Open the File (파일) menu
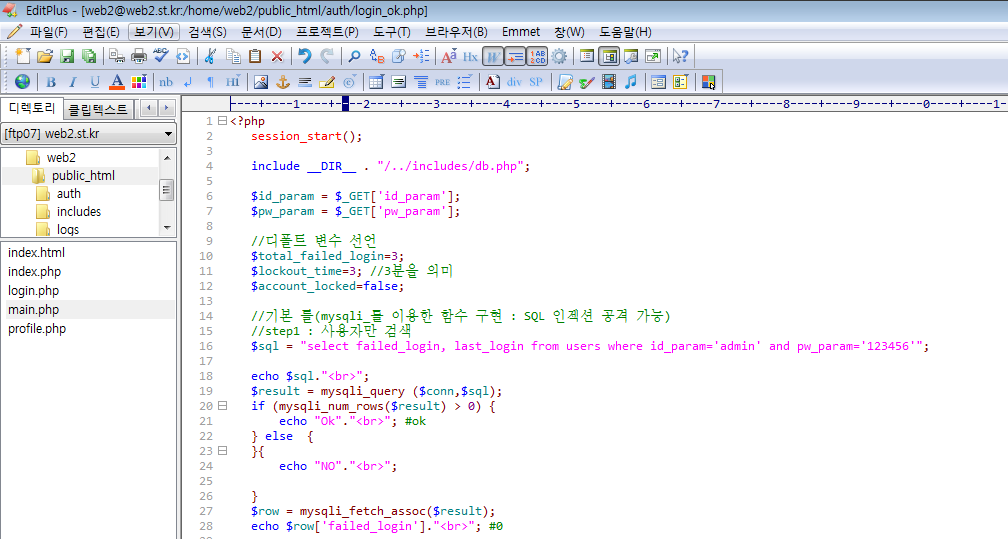The width and height of the screenshot is (1008, 539). click(x=48, y=32)
